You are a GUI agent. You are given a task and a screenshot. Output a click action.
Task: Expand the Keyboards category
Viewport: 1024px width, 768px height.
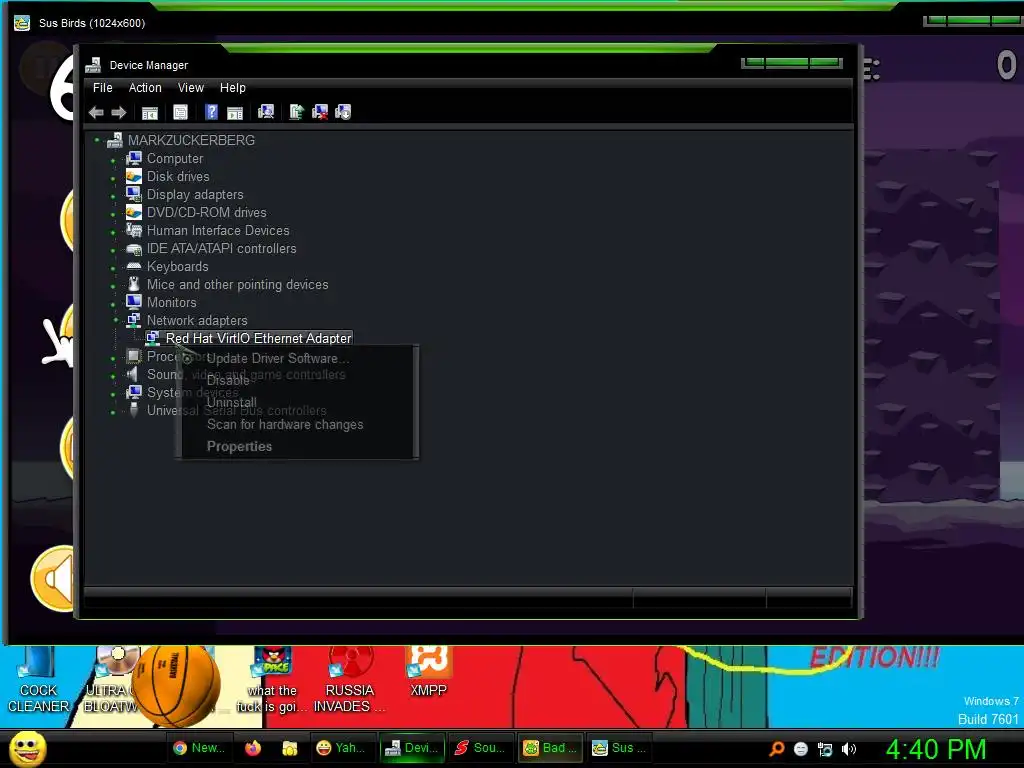click(x=114, y=268)
